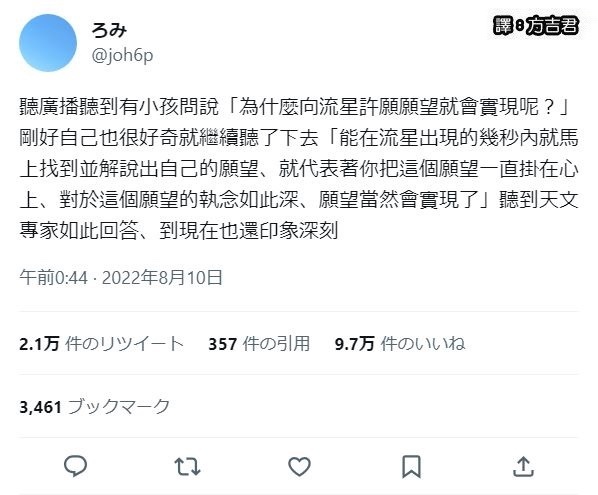
Task: Click the 件のいいね label
Action: click(423, 344)
